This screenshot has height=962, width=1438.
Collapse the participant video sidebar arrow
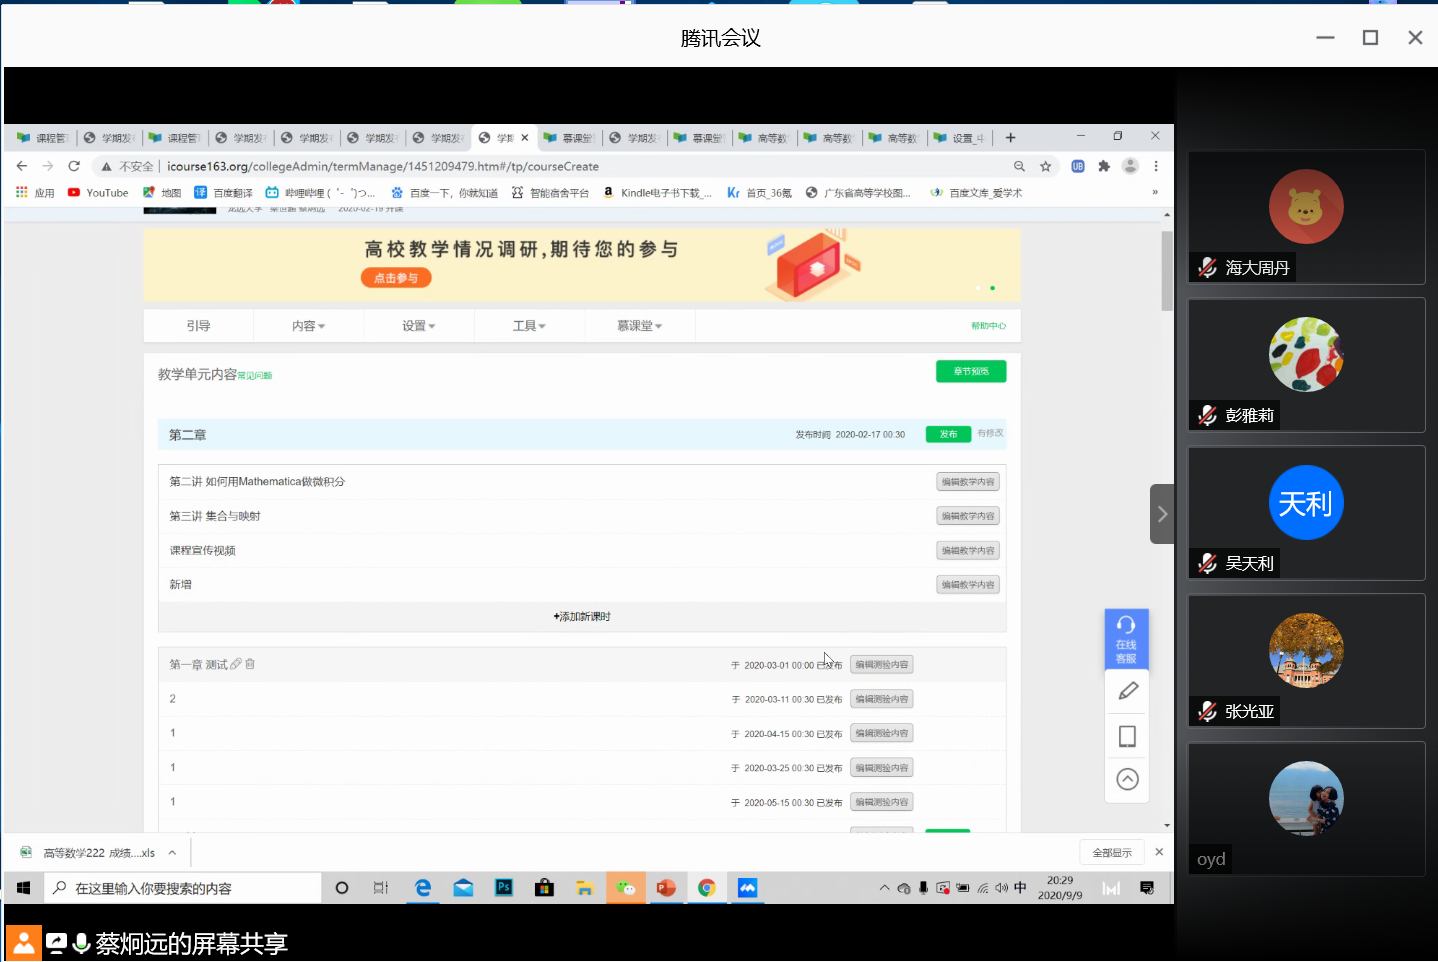[1161, 514]
